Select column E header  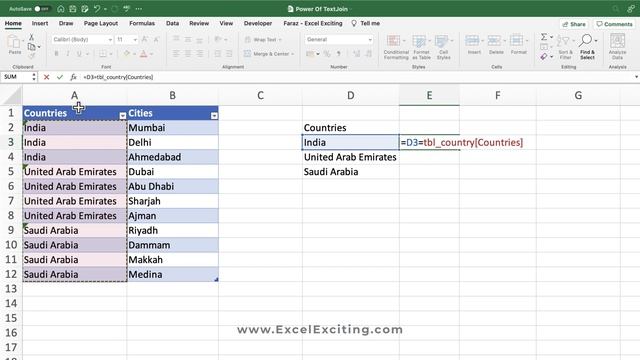click(429, 96)
